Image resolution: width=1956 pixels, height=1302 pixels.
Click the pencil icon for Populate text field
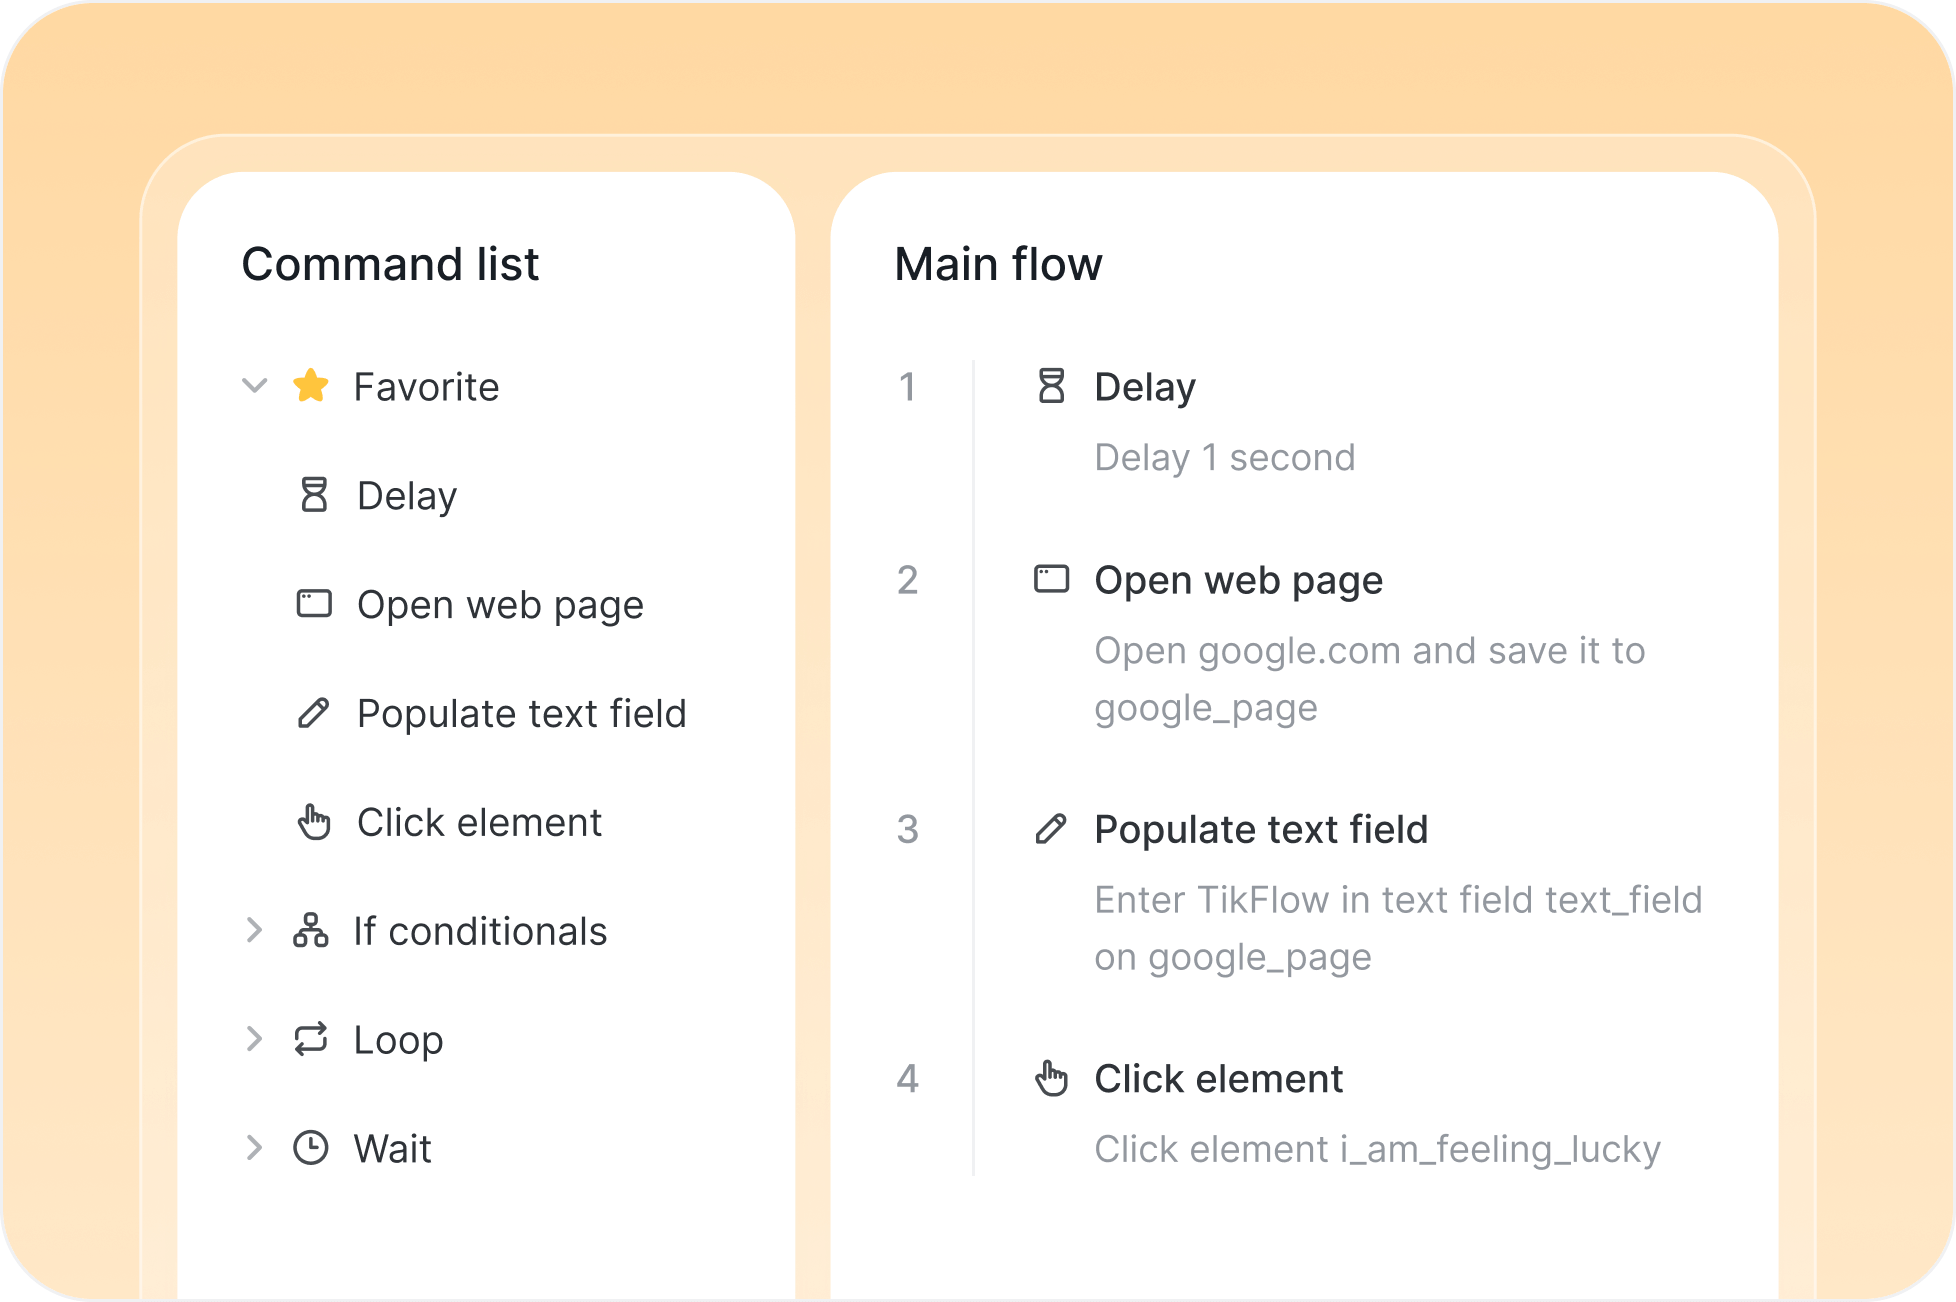[x=314, y=713]
